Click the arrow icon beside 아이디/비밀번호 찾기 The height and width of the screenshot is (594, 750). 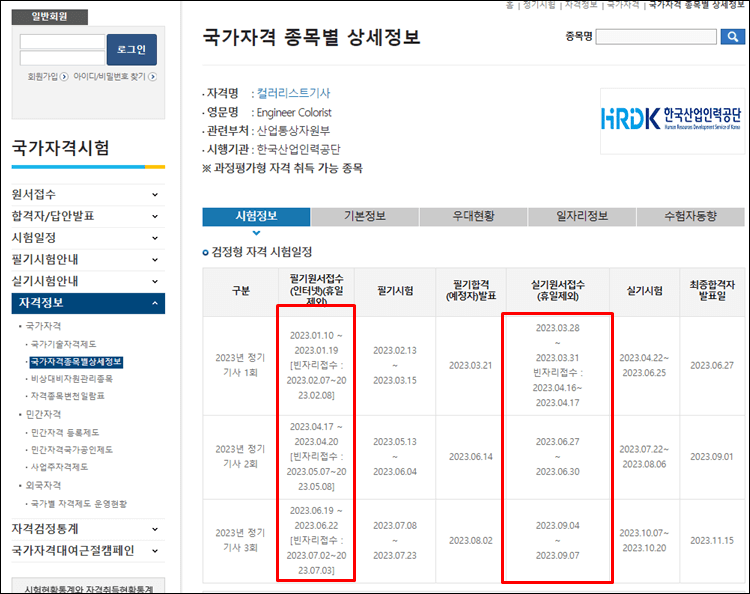pyautogui.click(x=153, y=77)
